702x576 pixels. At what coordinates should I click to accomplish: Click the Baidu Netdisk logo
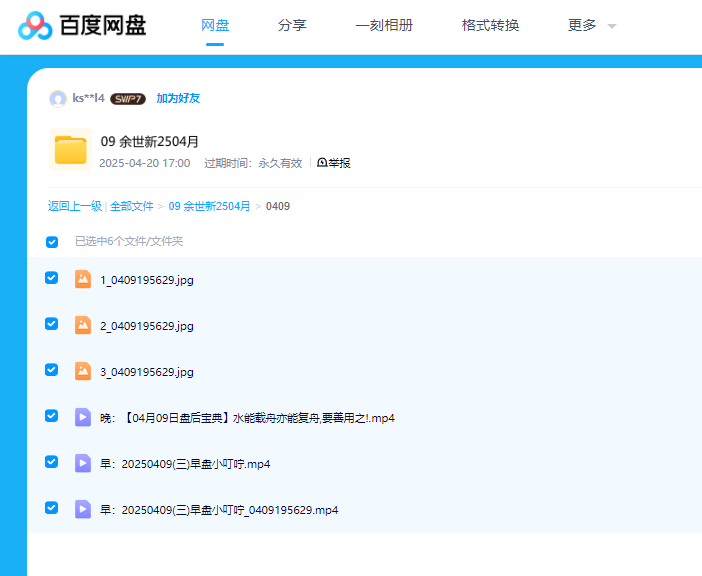tap(82, 26)
